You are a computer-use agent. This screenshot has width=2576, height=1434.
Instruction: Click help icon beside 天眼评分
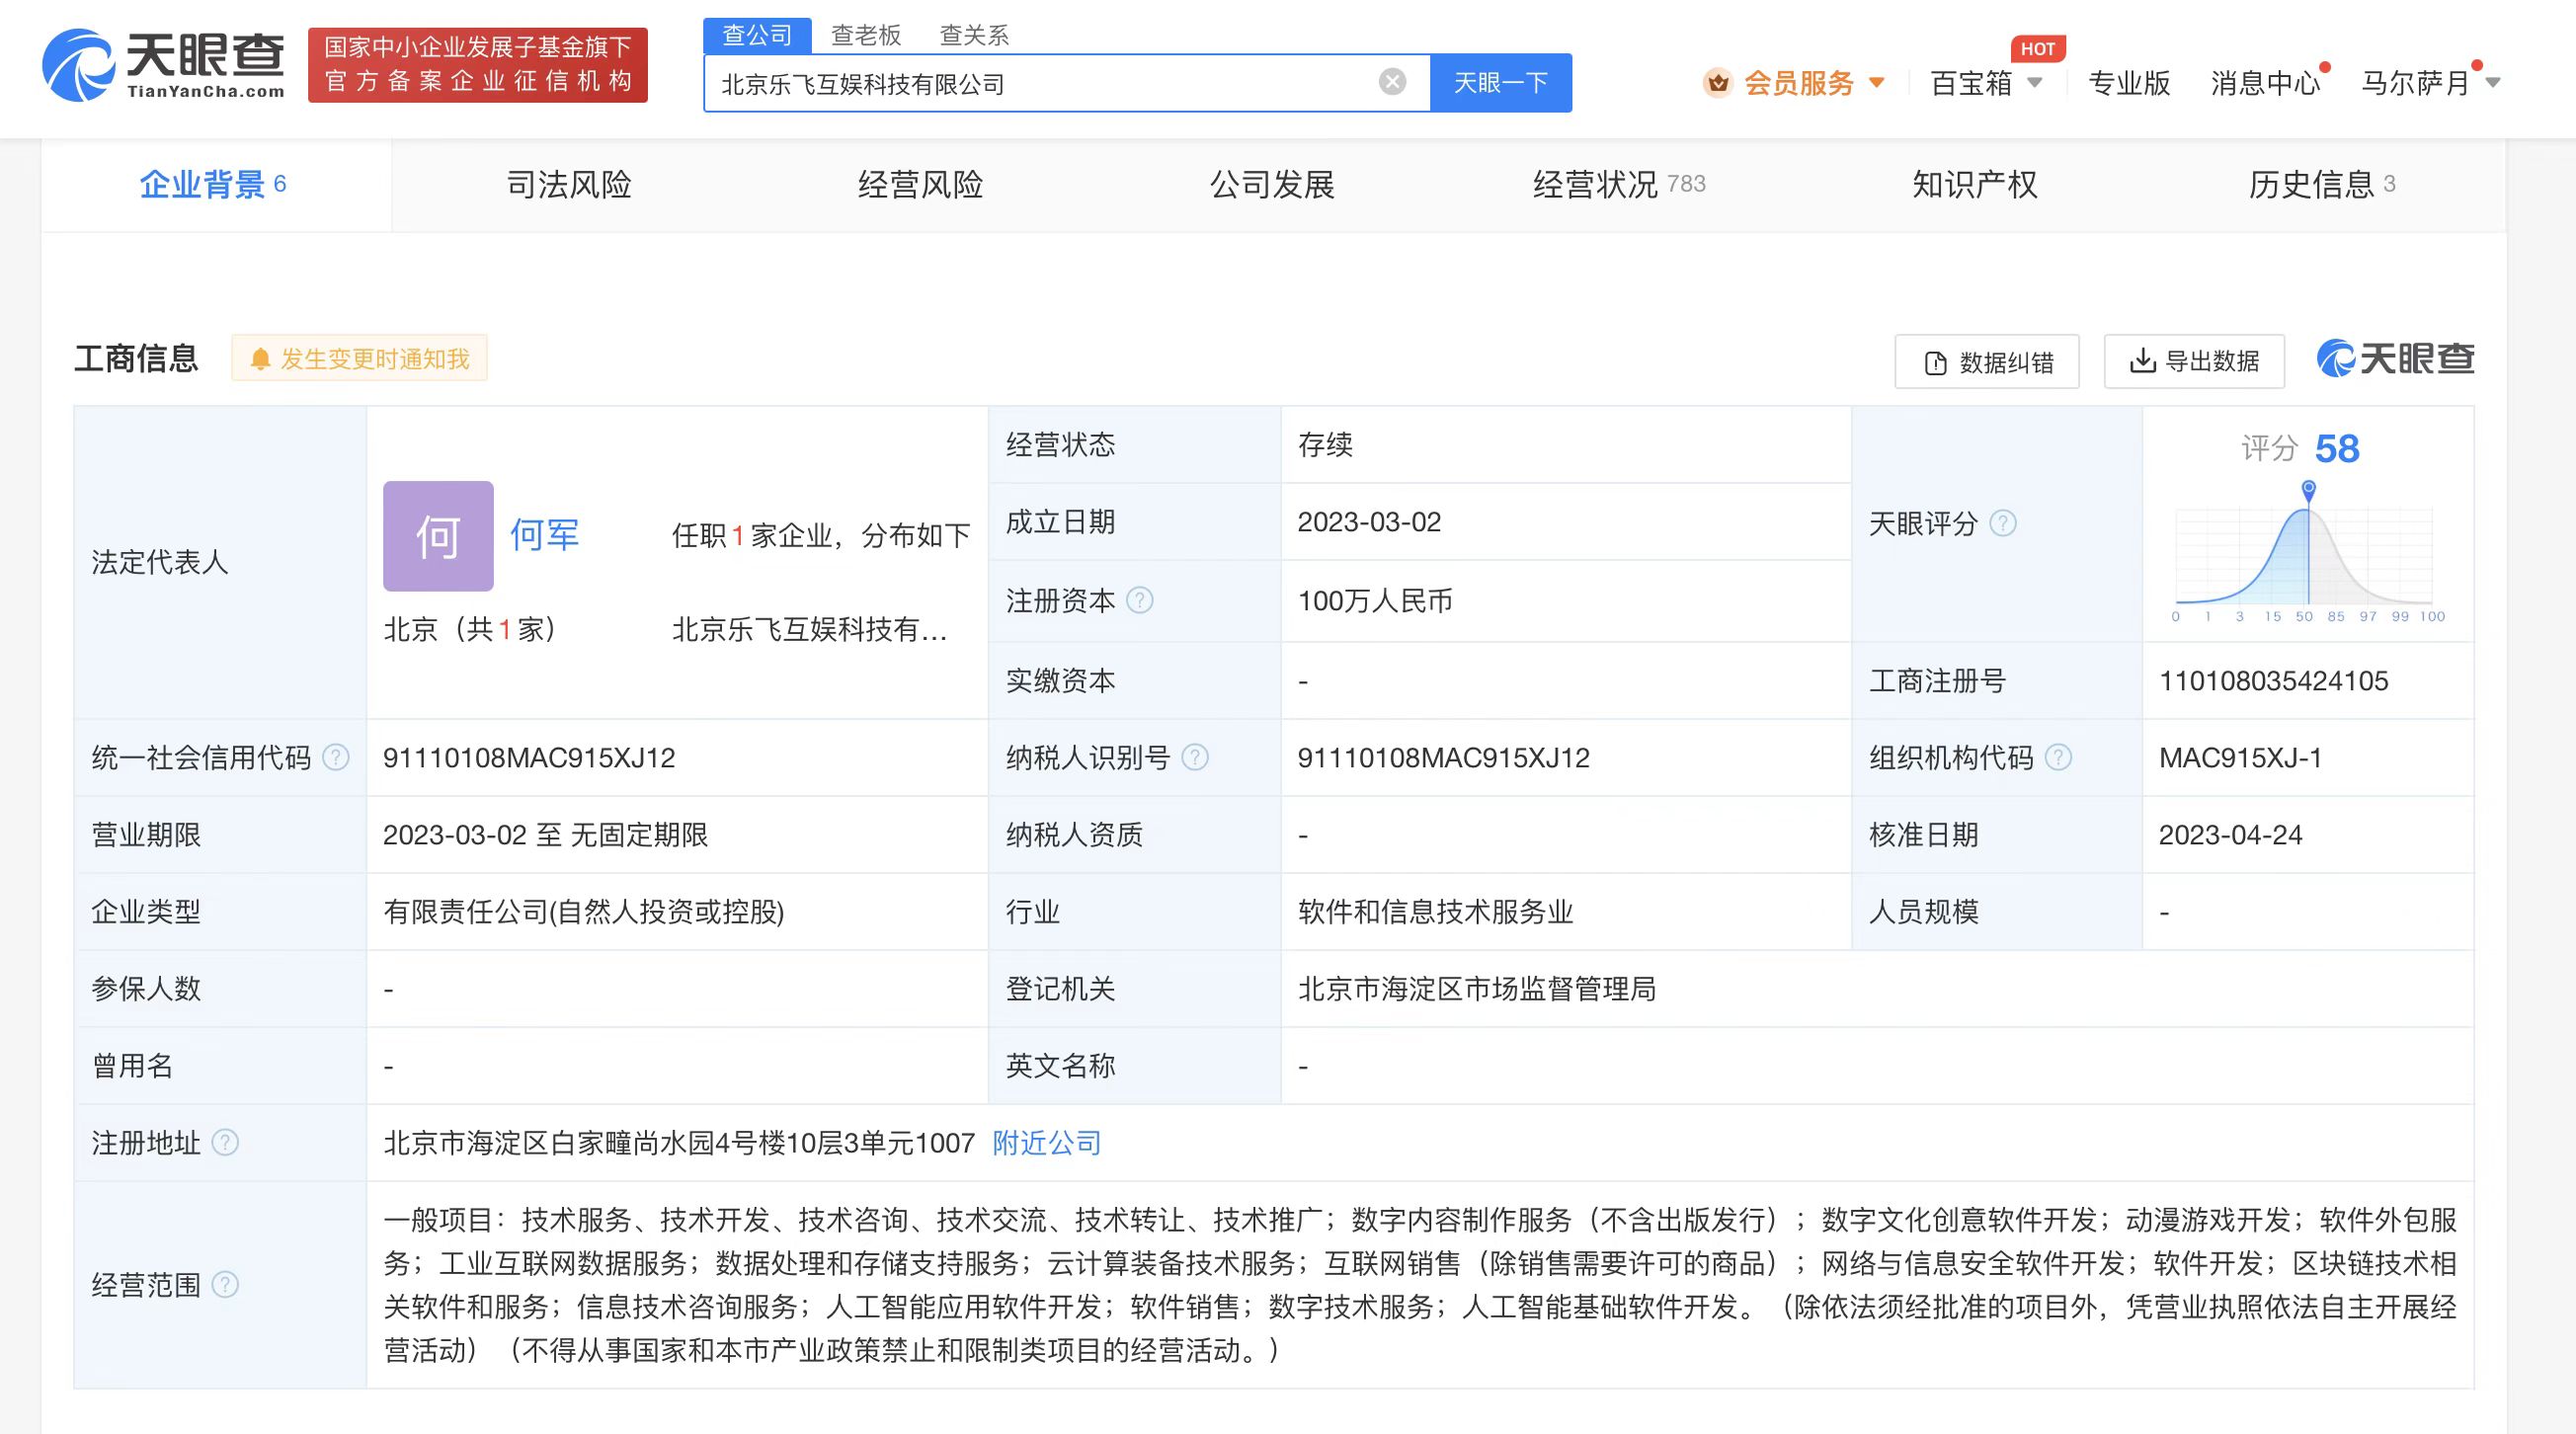coord(2003,523)
